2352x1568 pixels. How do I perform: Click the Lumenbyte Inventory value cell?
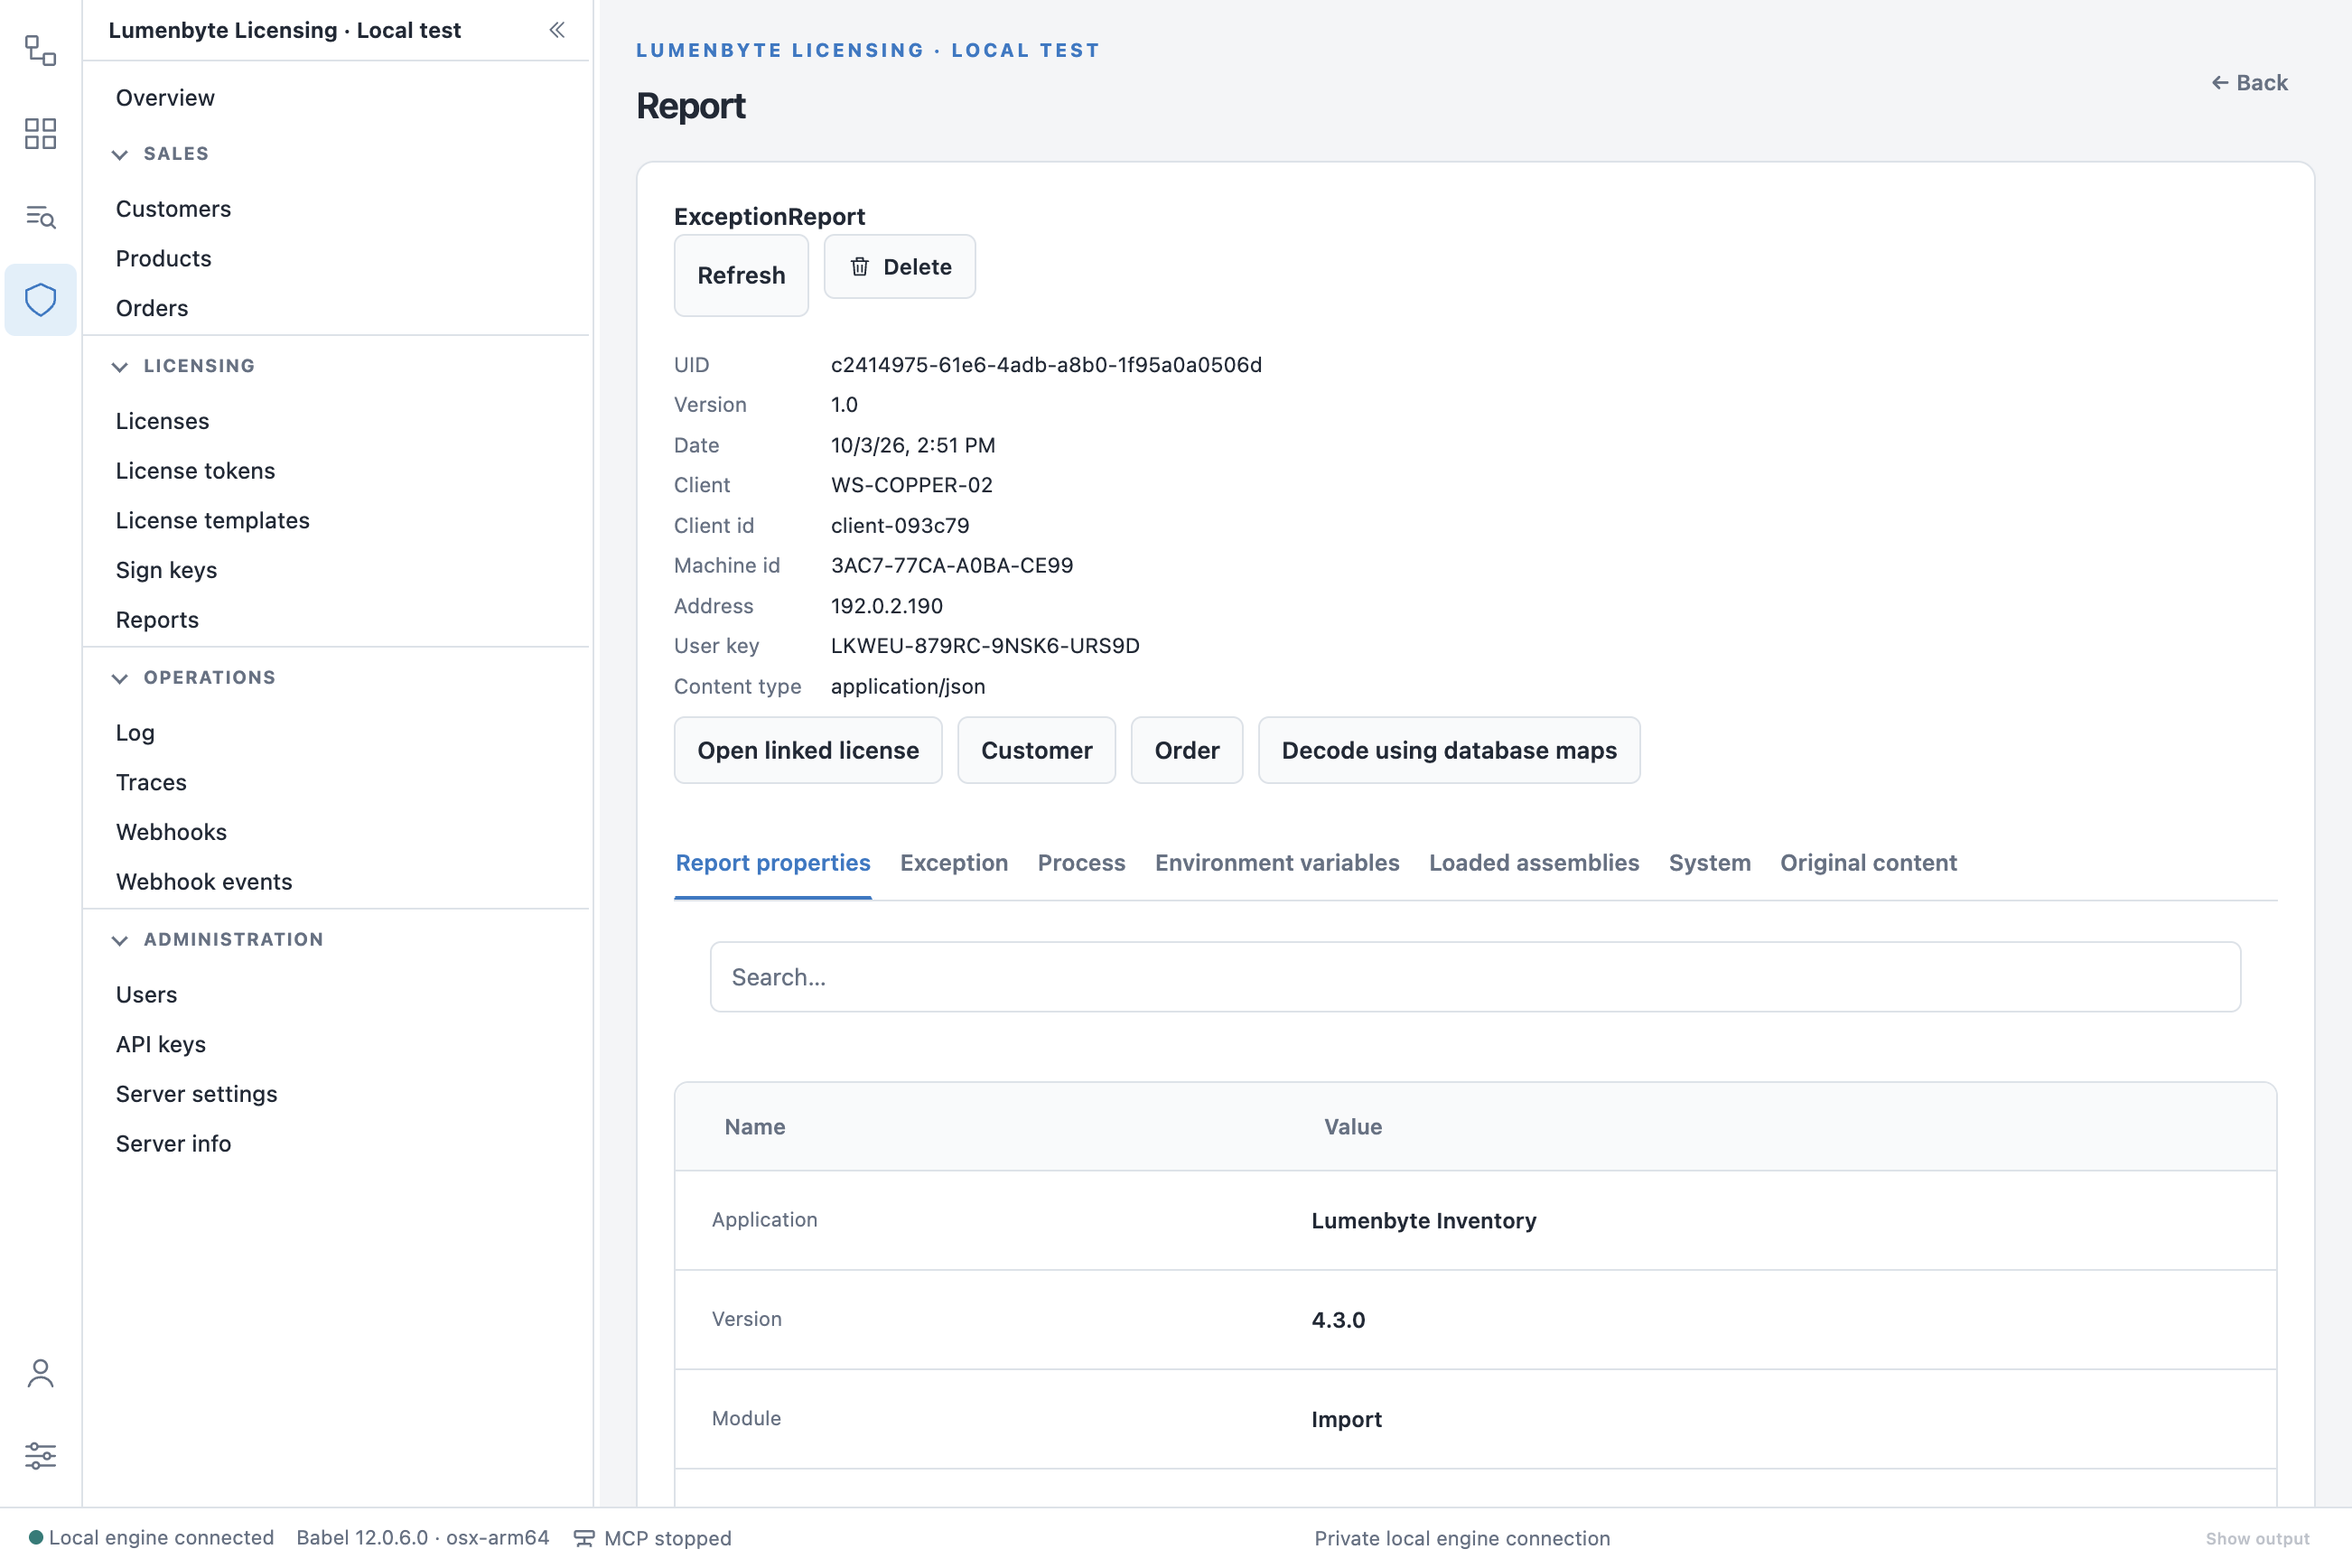point(1423,1221)
